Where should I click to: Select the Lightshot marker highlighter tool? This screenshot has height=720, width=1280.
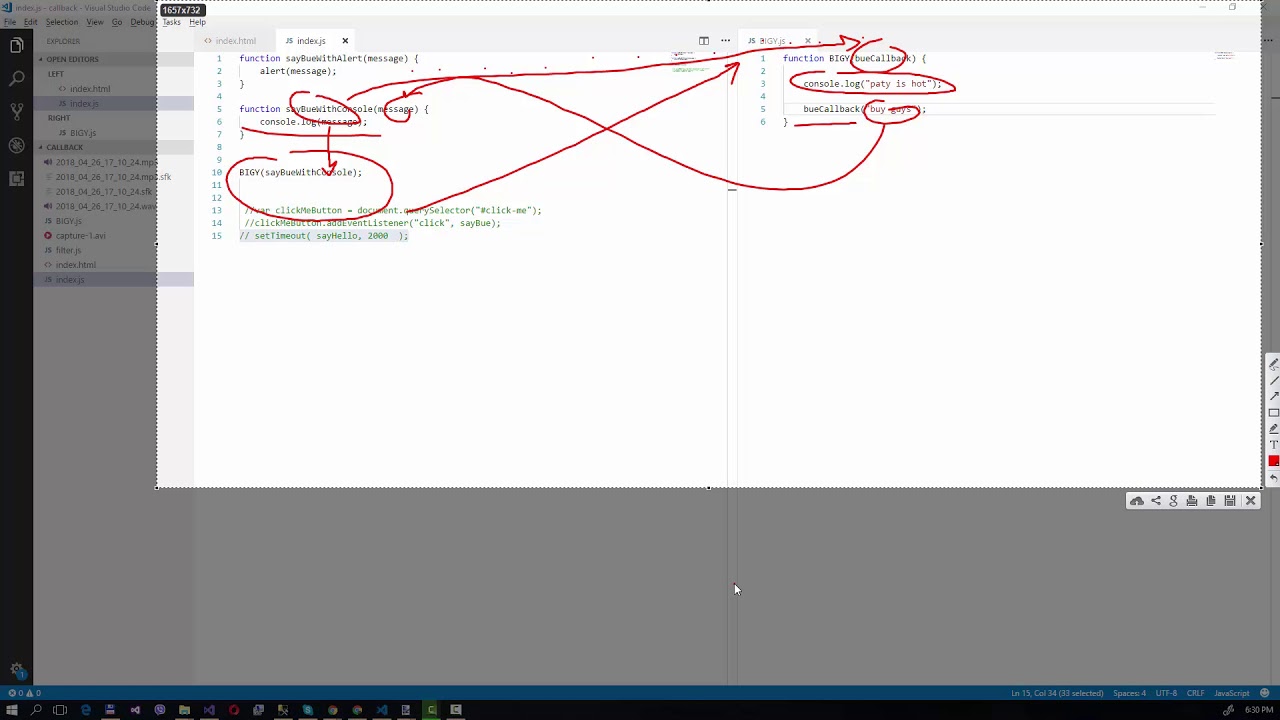tap(1273, 428)
